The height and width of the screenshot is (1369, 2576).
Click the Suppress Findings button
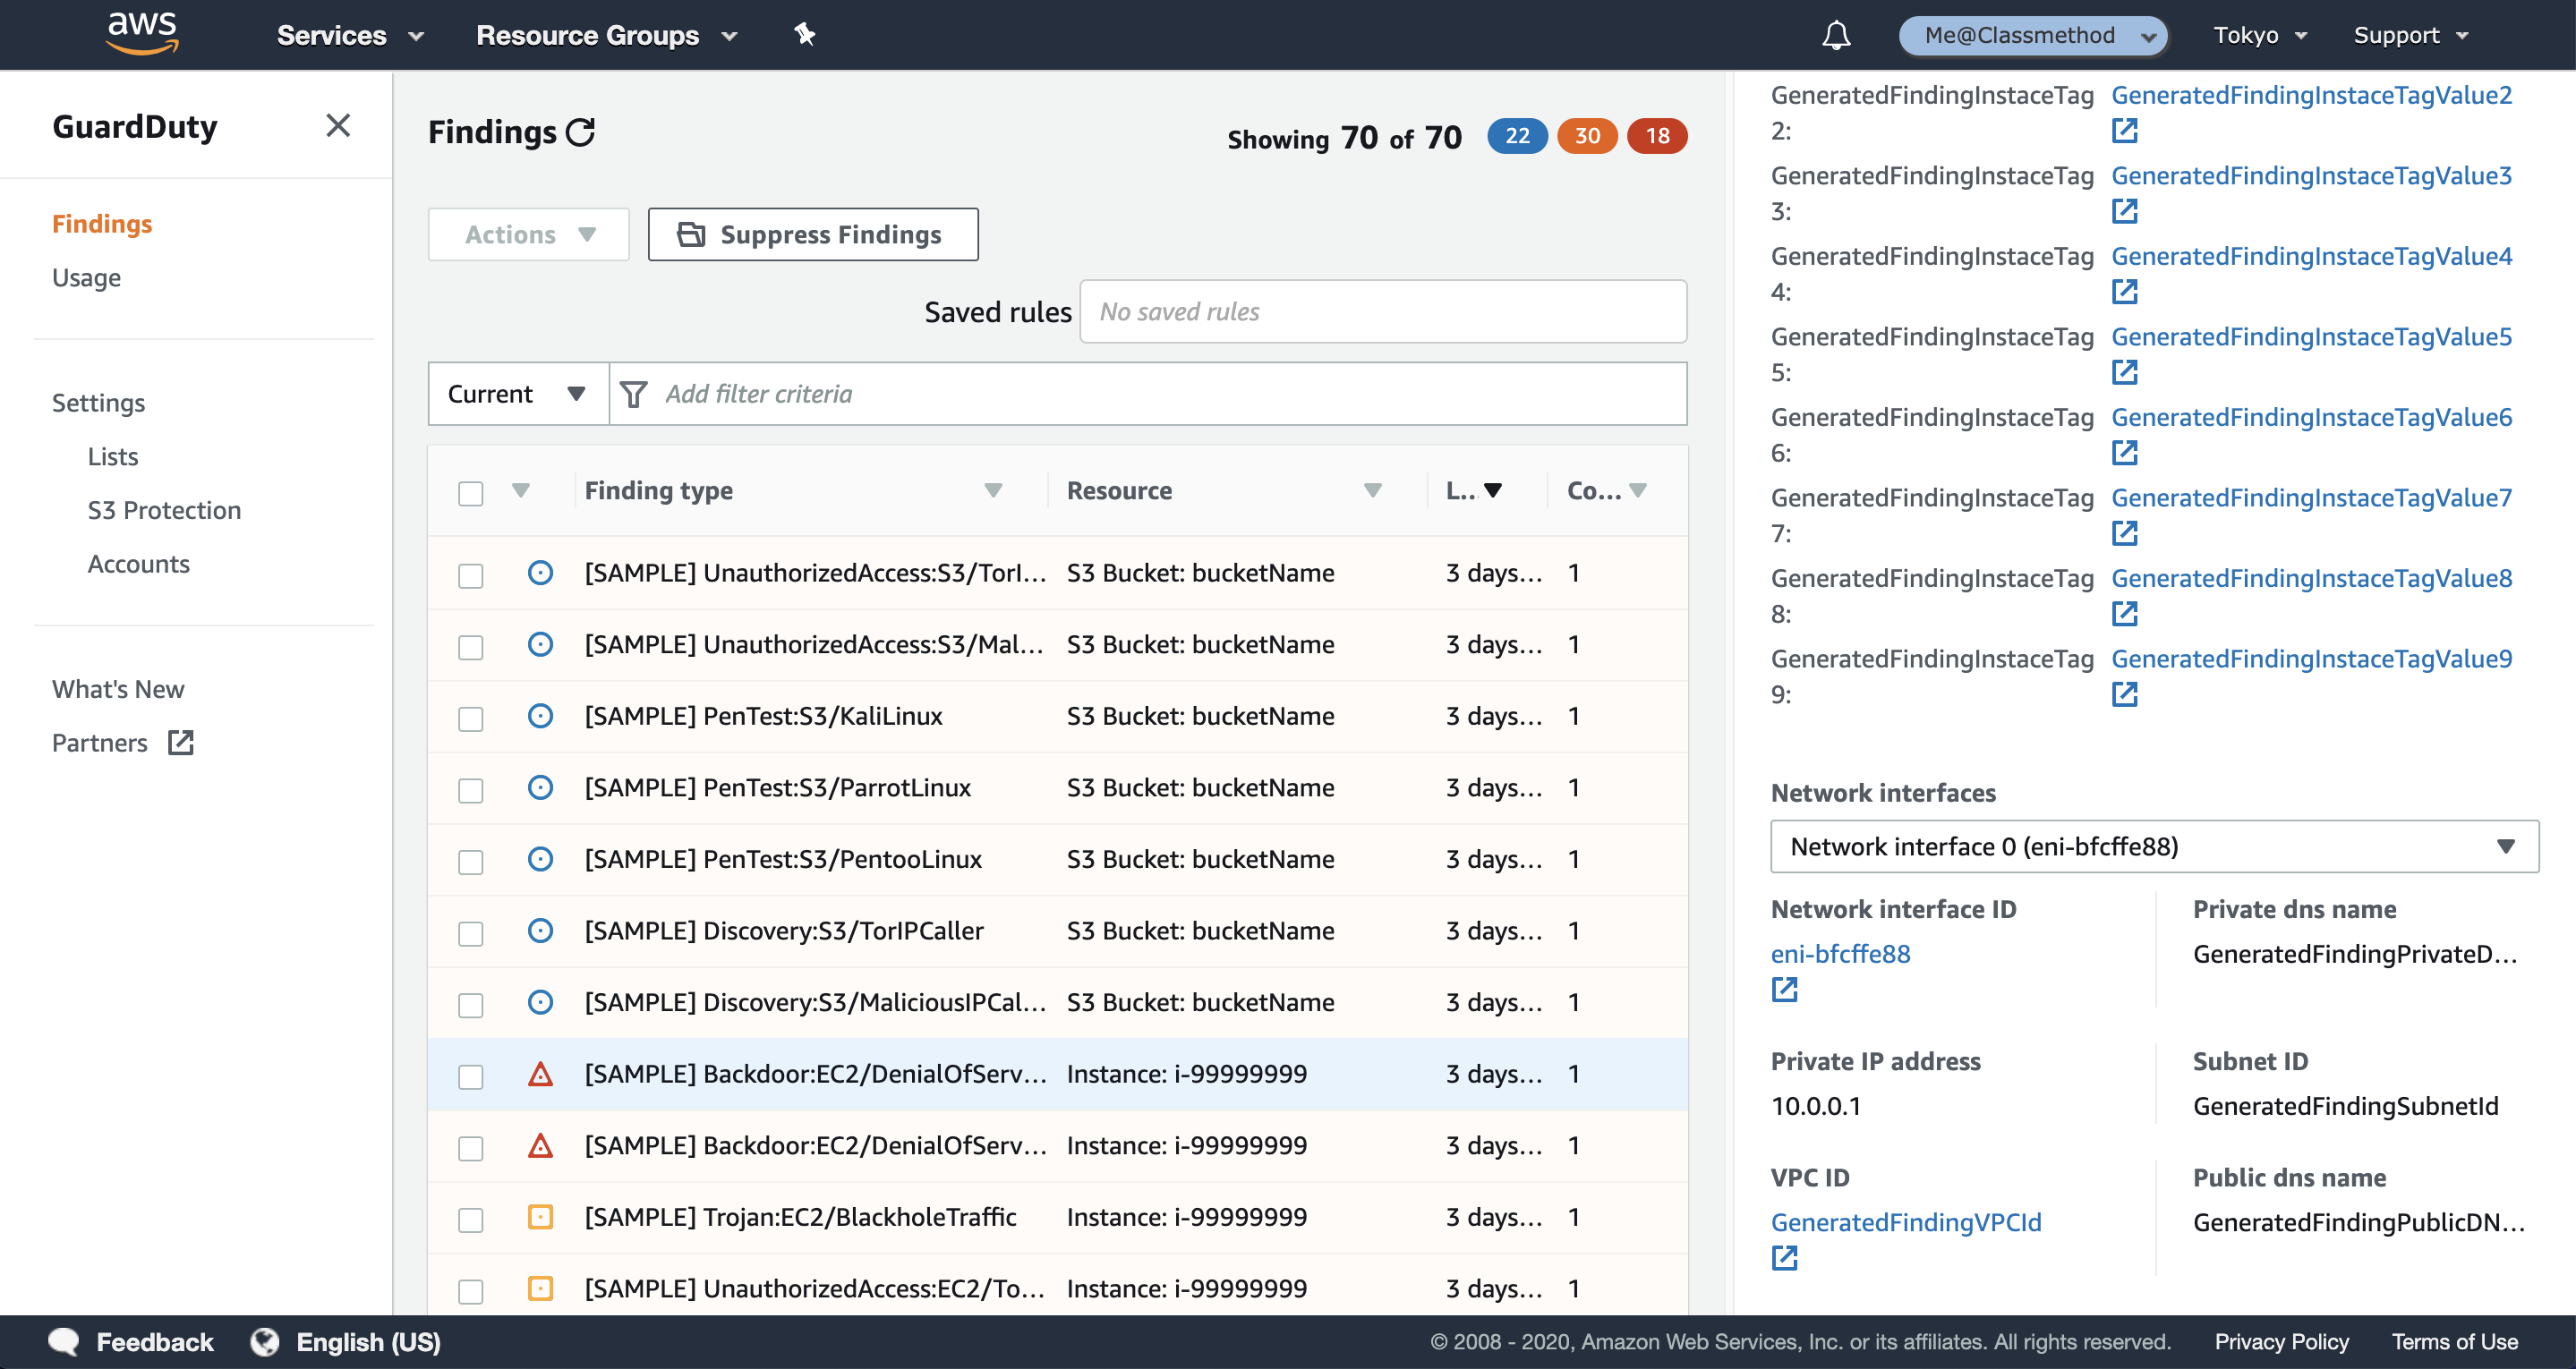coord(813,234)
